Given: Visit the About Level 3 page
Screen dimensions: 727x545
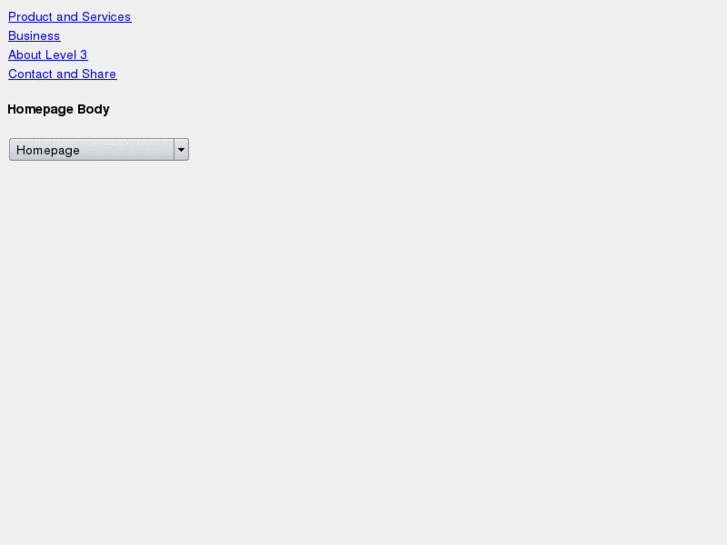Looking at the screenshot, I should [48, 55].
